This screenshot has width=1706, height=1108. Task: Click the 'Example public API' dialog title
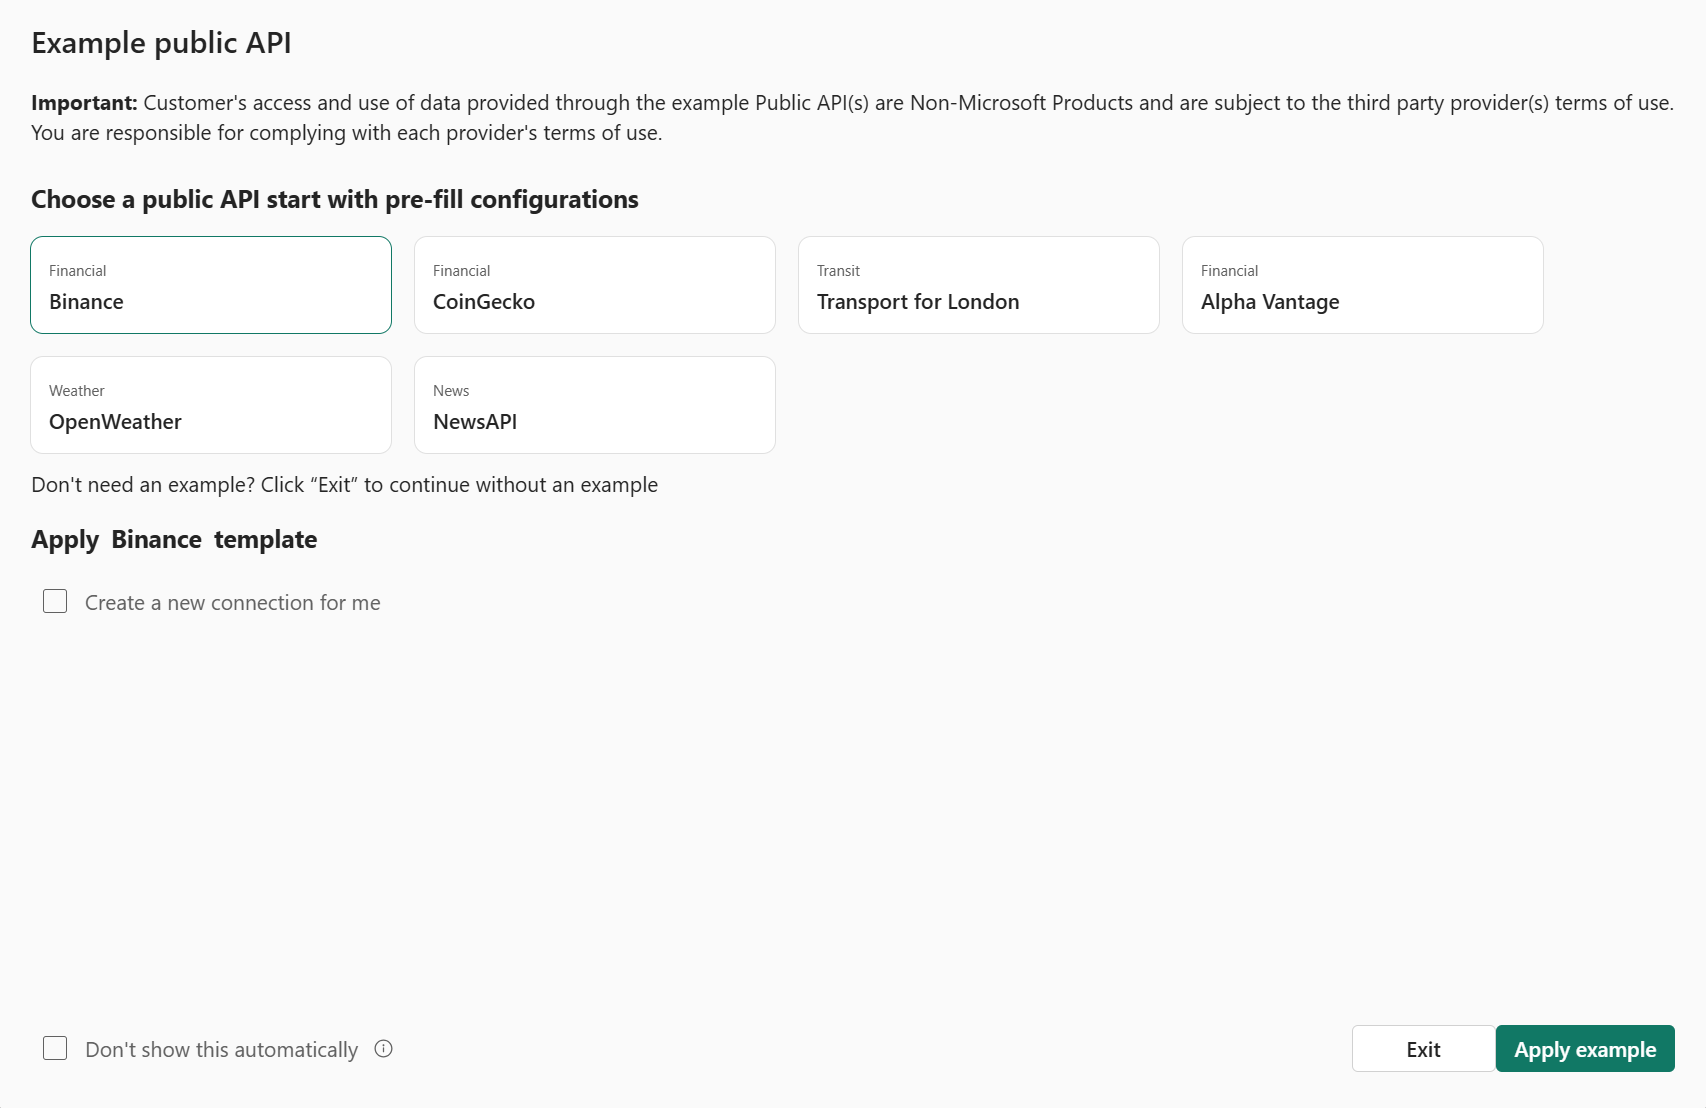[161, 43]
